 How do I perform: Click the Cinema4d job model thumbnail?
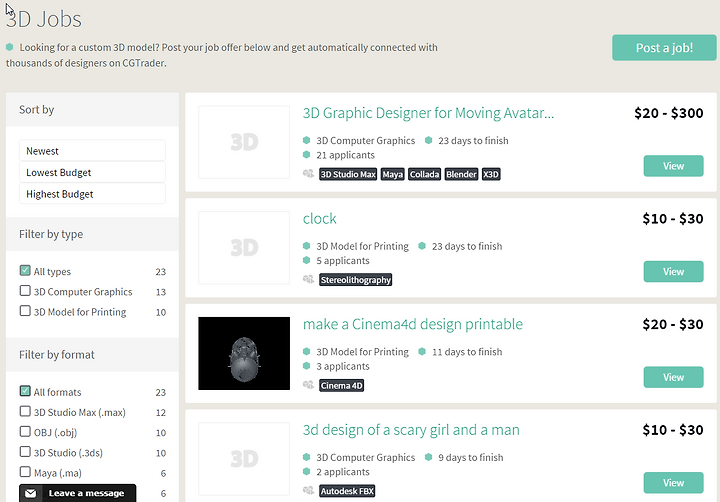[244, 353]
